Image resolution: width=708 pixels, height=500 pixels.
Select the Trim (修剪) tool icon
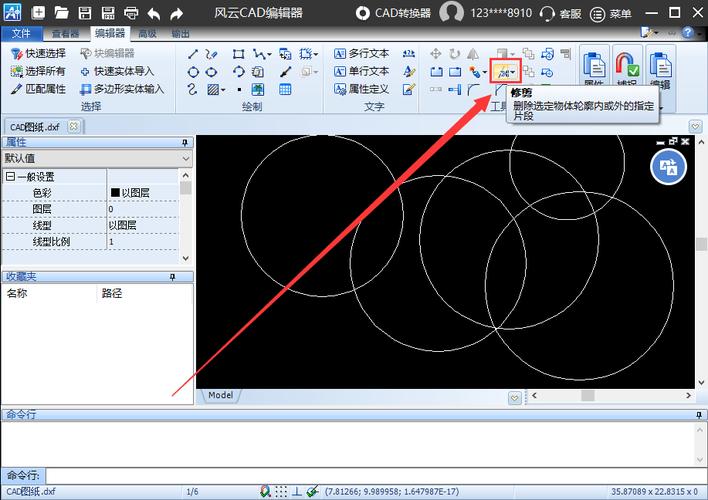pos(503,72)
